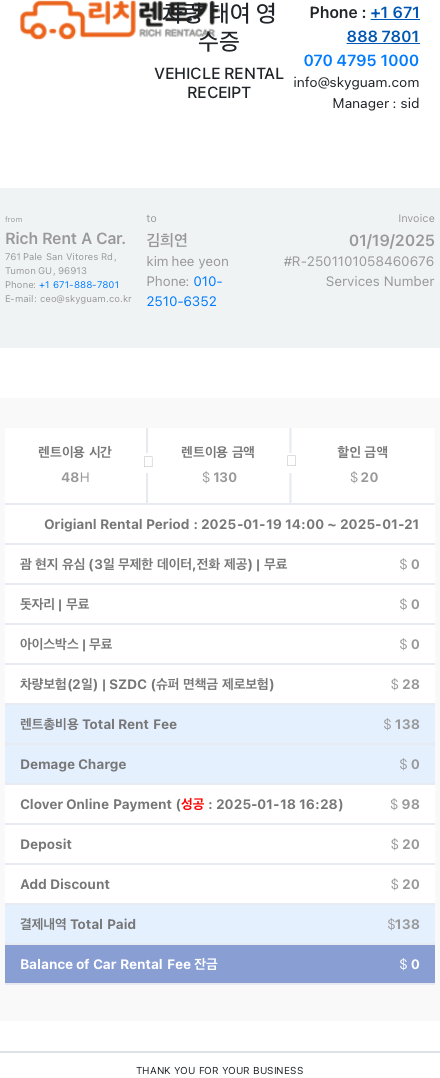Screen dimensions: 440x1078
Task: Click the VEHICLE RENTAL RECEIPT heading
Action: [x=219, y=83]
